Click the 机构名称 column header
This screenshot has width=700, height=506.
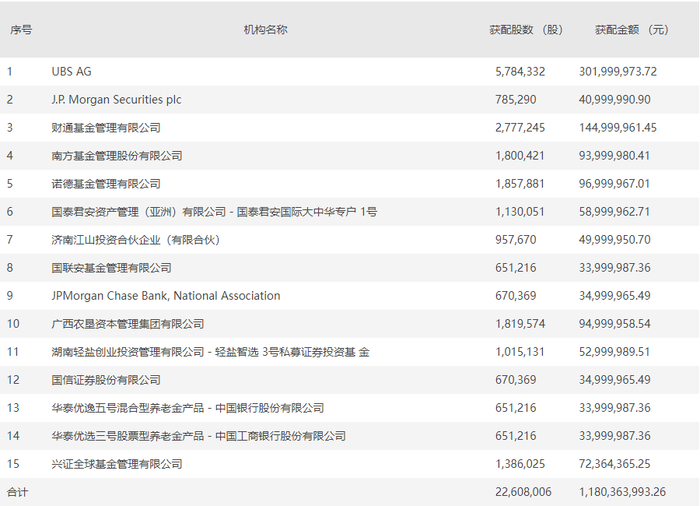coord(265,30)
